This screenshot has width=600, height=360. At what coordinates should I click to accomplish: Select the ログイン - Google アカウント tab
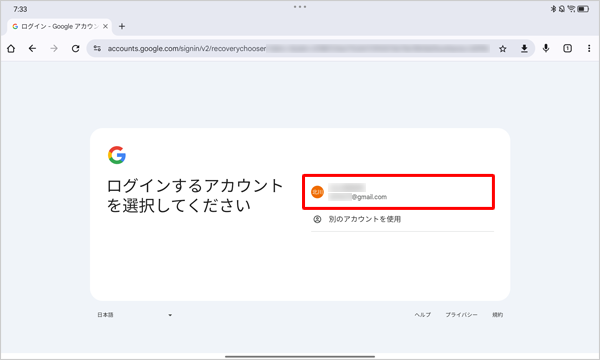pos(60,26)
